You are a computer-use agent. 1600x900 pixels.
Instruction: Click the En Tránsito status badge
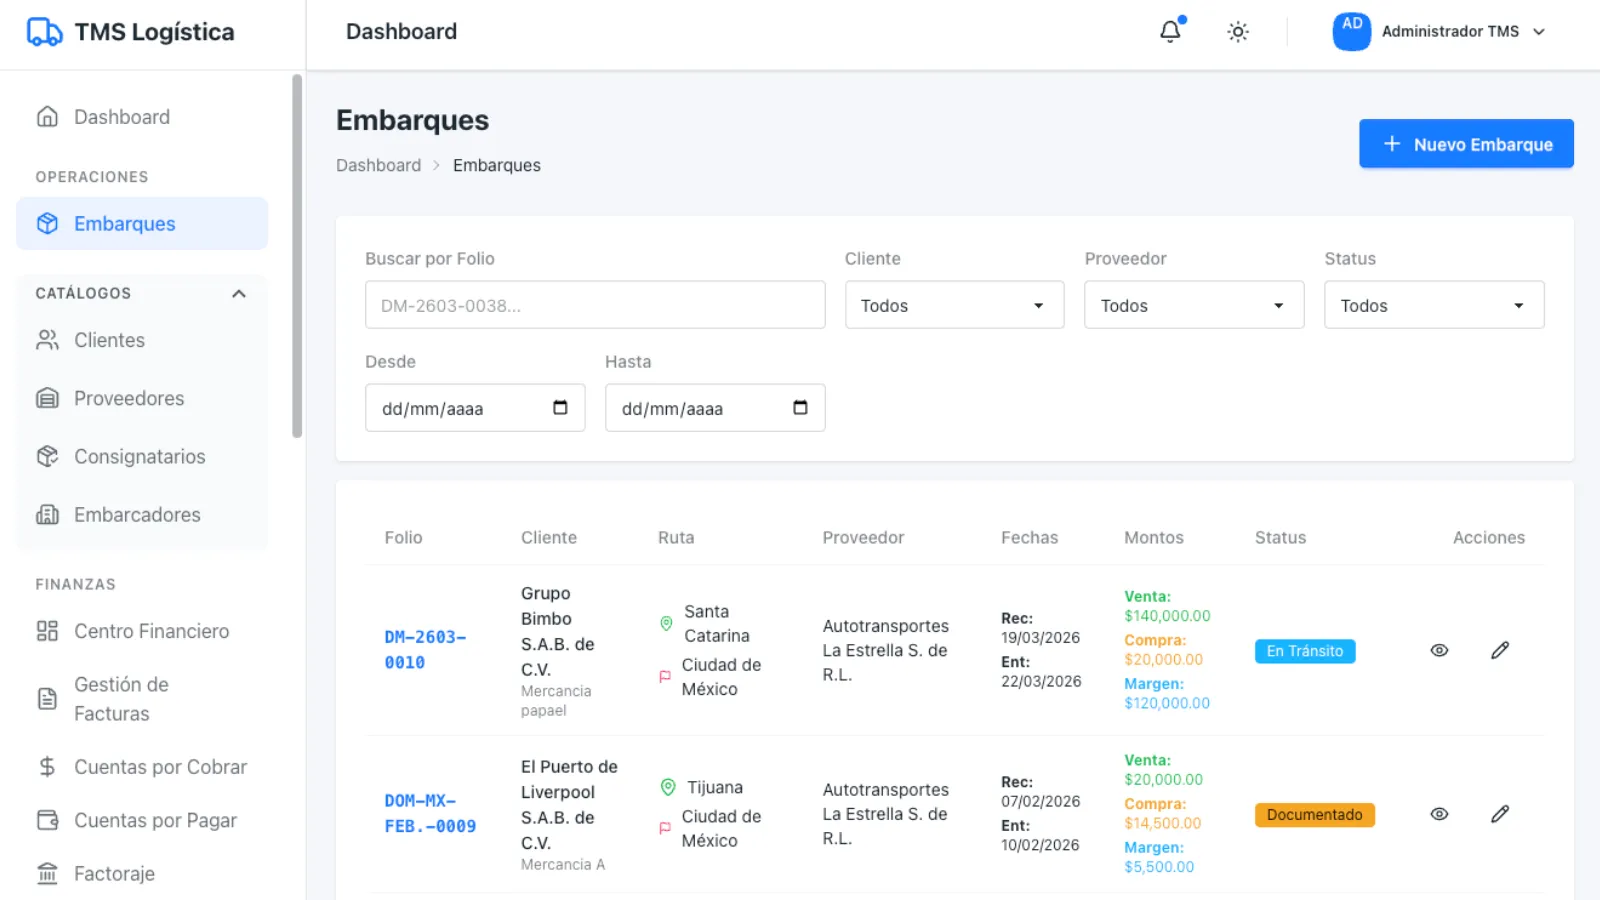click(x=1305, y=651)
